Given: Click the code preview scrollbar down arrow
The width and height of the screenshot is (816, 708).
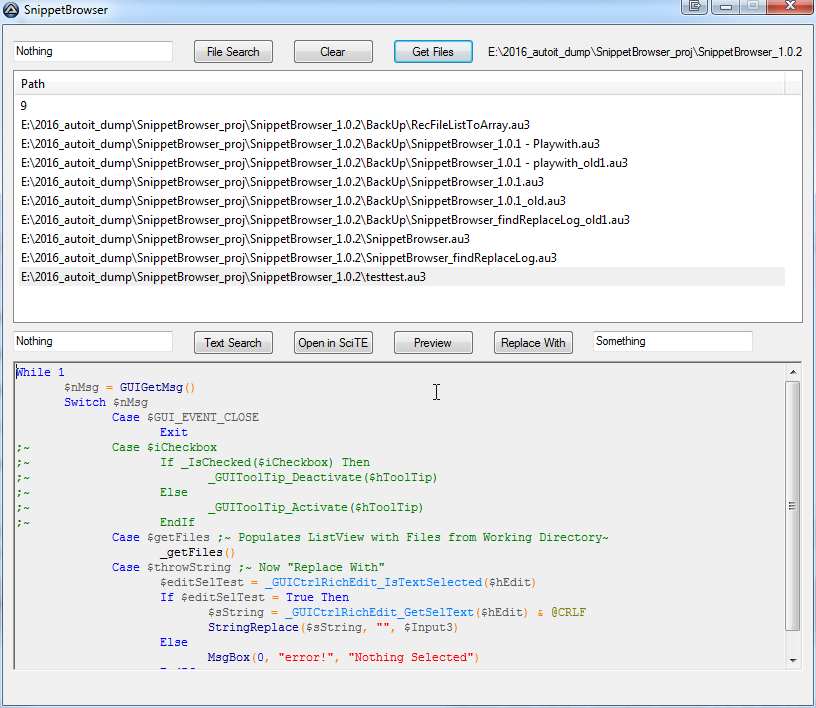Looking at the screenshot, I should click(793, 660).
